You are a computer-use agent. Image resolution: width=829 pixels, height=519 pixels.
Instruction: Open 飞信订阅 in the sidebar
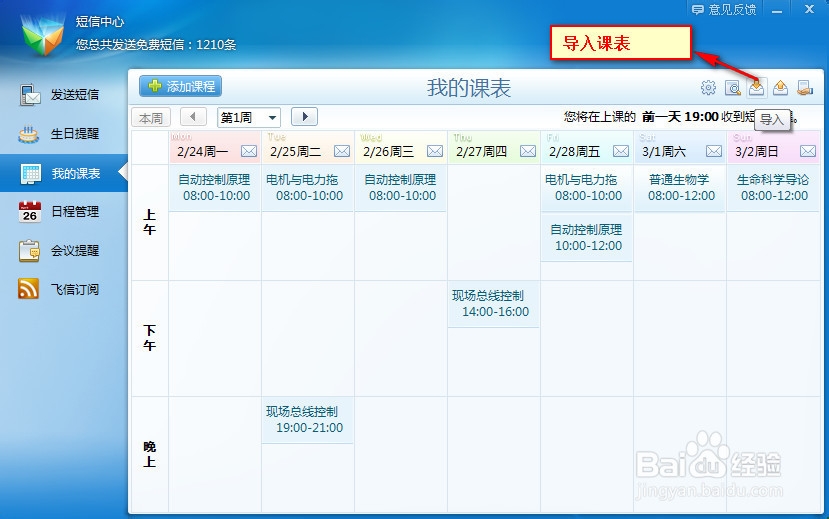tap(63, 289)
